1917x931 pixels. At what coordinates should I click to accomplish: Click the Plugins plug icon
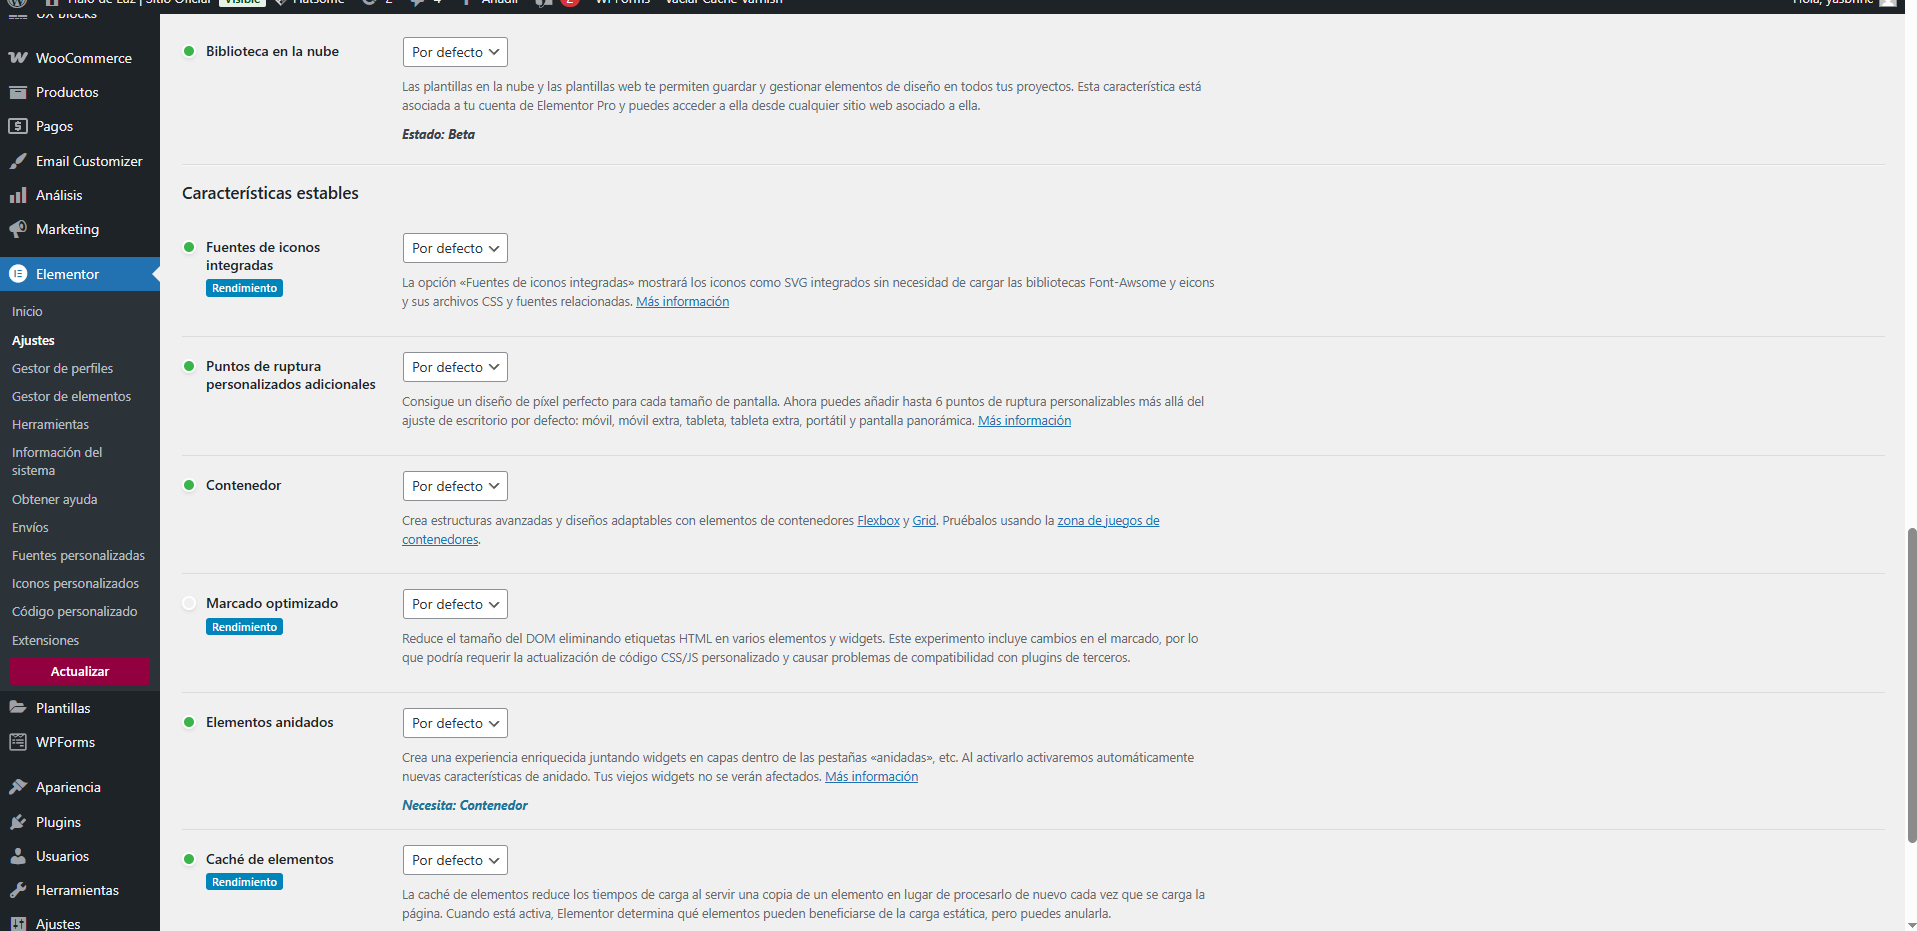(x=18, y=822)
